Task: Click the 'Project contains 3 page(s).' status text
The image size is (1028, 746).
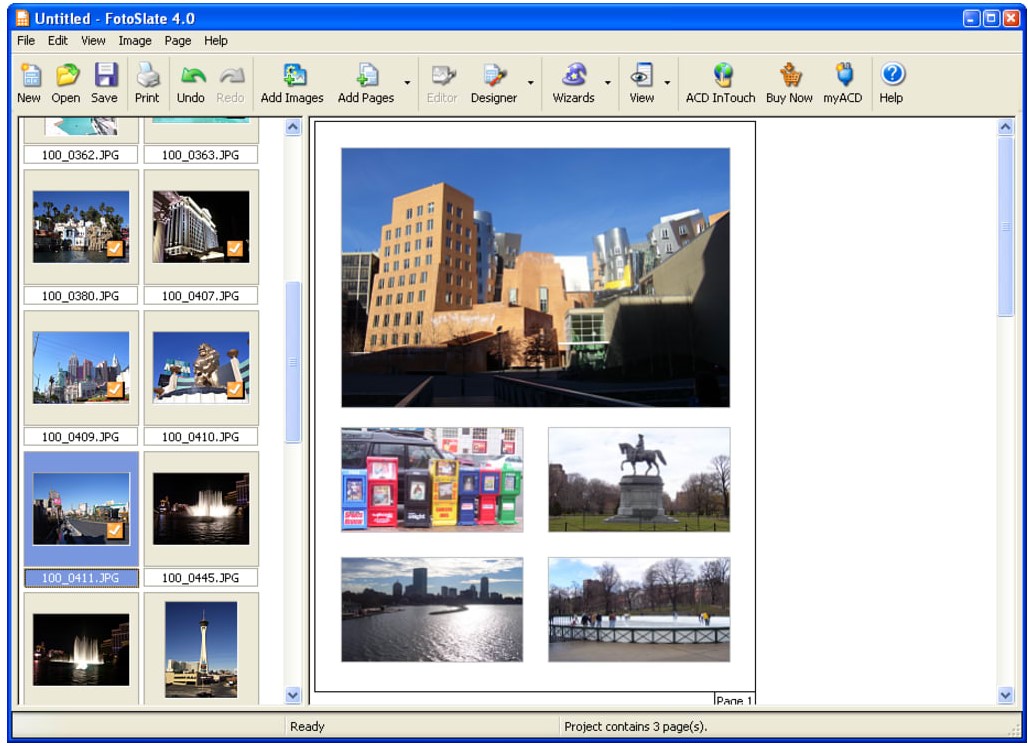Action: pos(635,726)
